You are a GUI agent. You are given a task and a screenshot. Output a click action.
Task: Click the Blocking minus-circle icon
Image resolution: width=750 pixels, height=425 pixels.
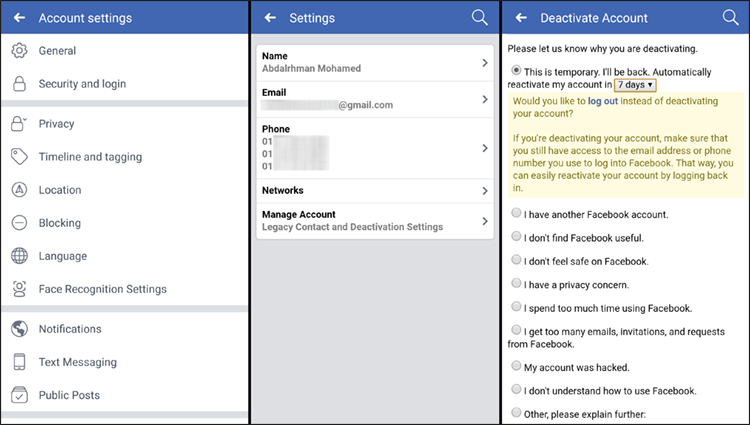[x=19, y=223]
